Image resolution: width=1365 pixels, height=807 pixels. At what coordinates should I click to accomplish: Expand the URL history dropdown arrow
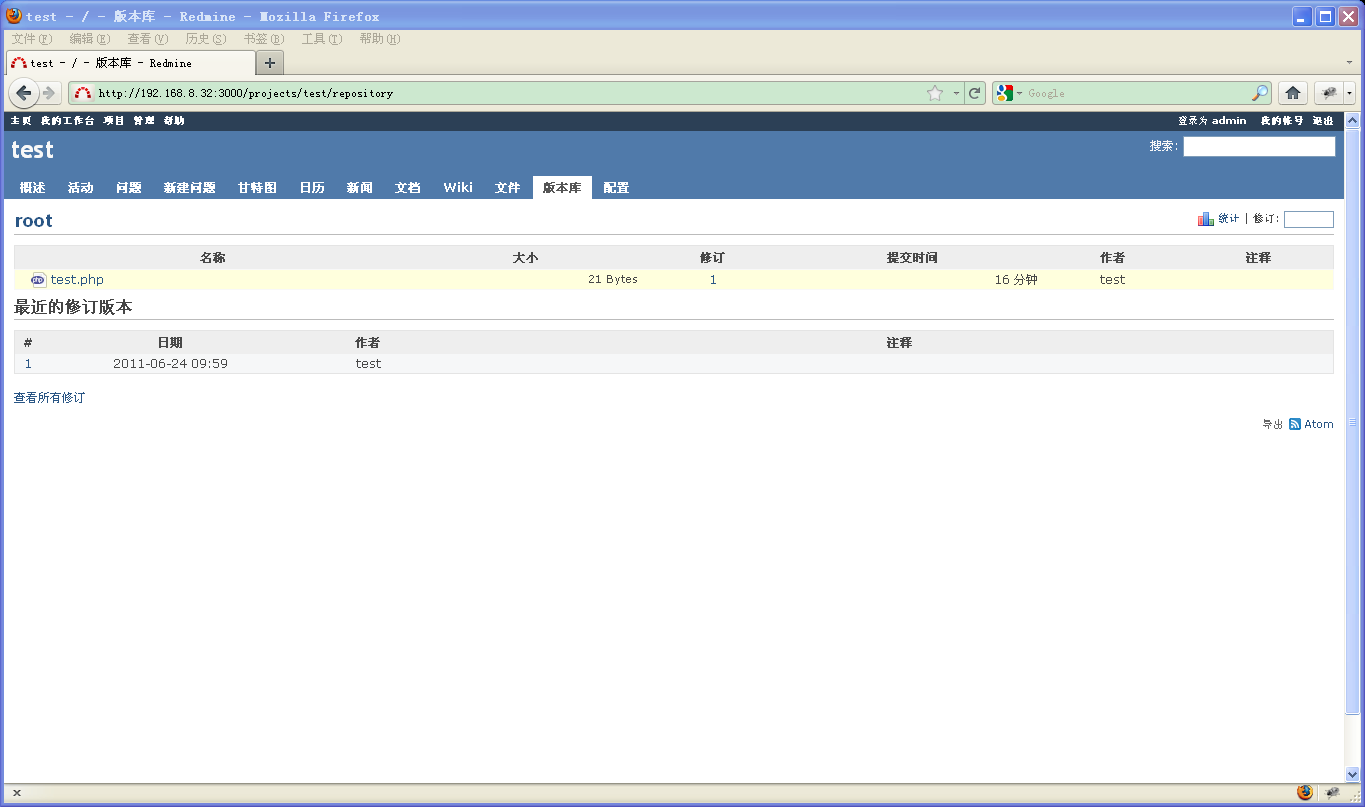956,93
